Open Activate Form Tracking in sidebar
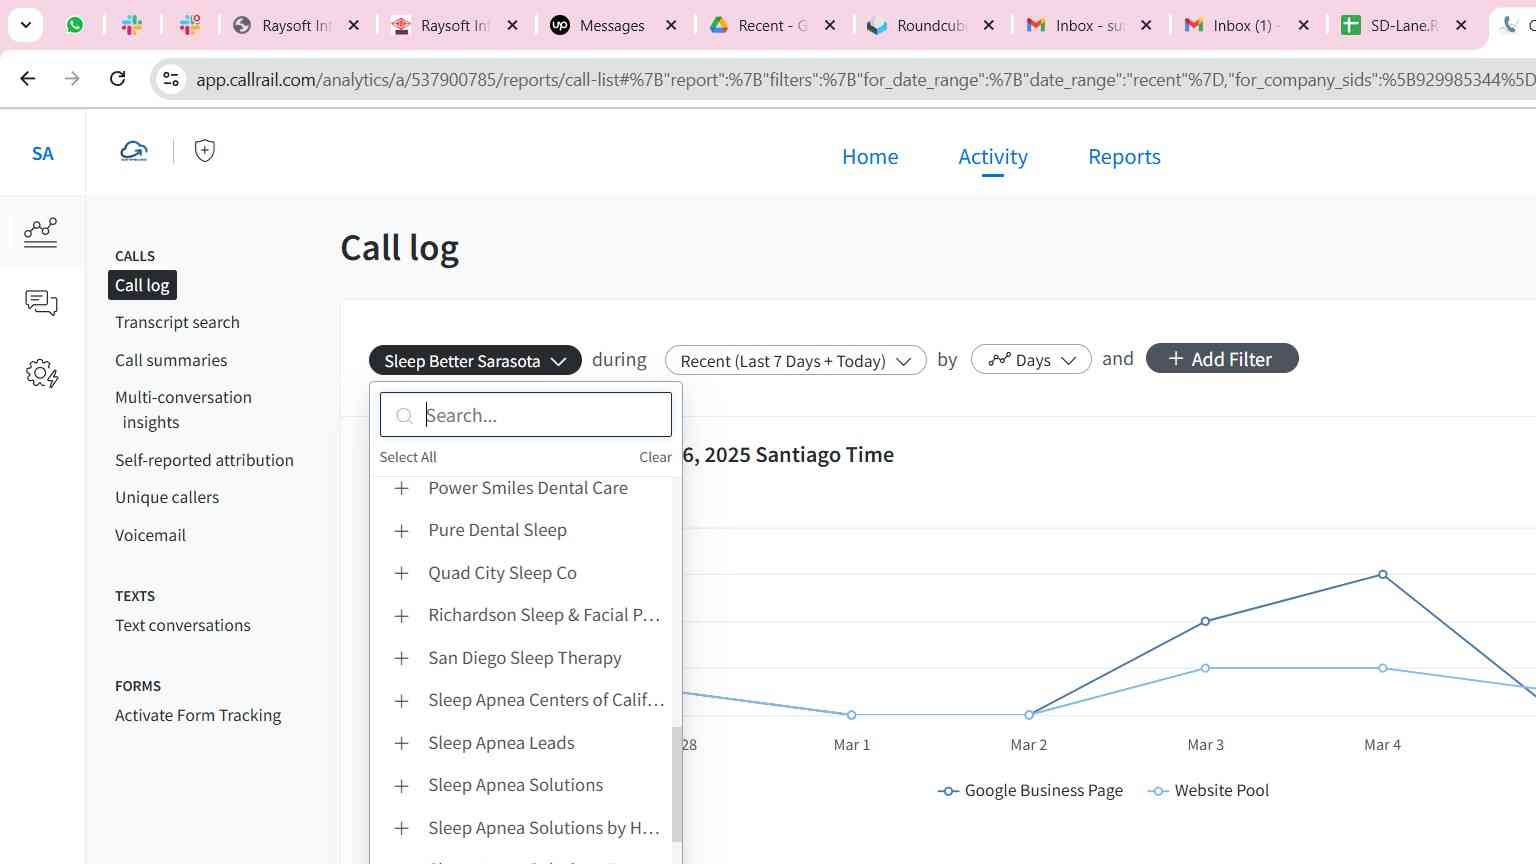This screenshot has height=864, width=1536. pyautogui.click(x=198, y=715)
